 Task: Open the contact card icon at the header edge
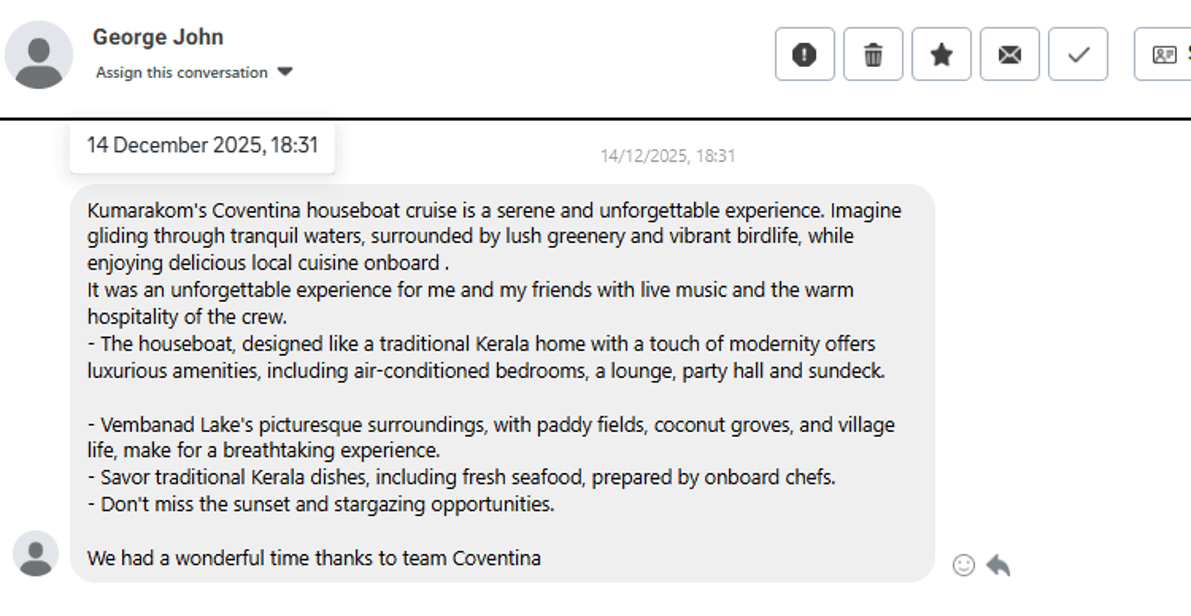click(x=1165, y=55)
